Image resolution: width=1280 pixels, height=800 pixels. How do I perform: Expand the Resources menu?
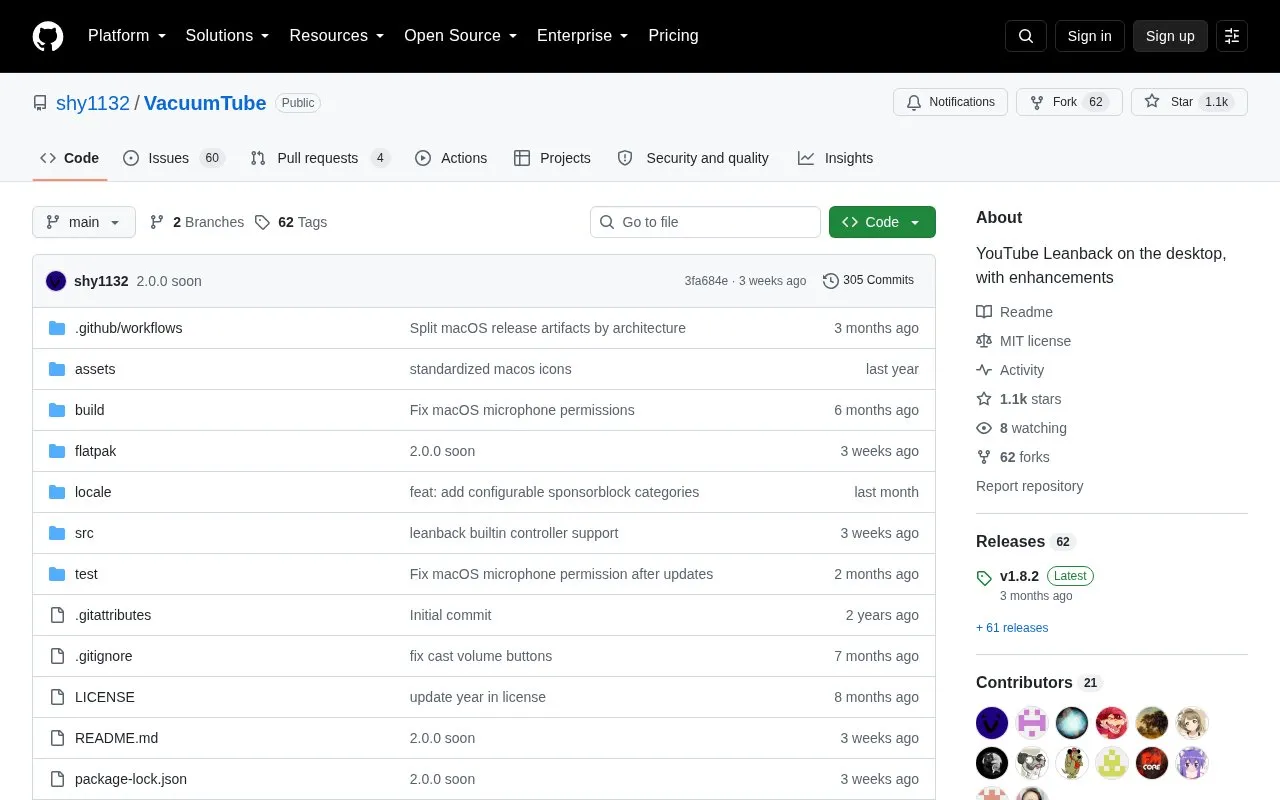click(337, 36)
